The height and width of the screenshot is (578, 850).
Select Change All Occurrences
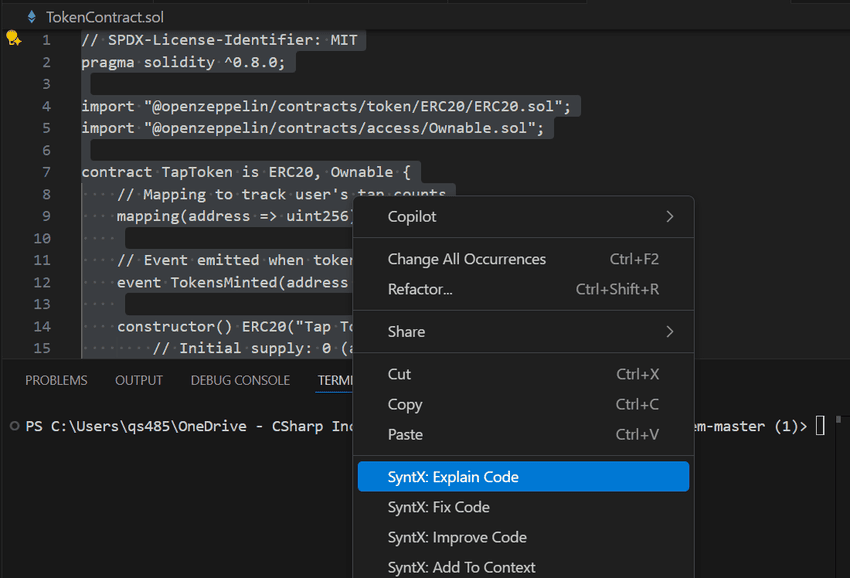pos(466,259)
